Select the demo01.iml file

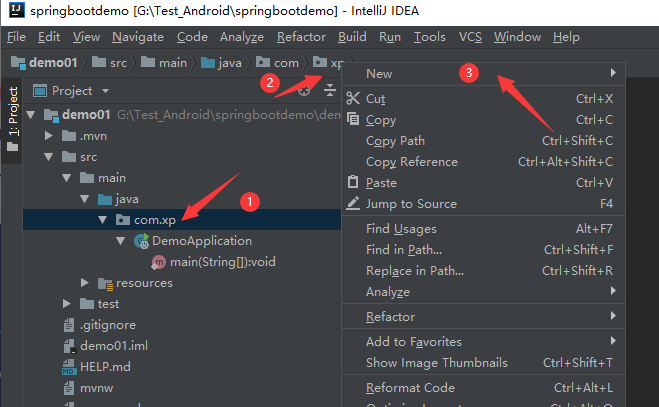(114, 346)
